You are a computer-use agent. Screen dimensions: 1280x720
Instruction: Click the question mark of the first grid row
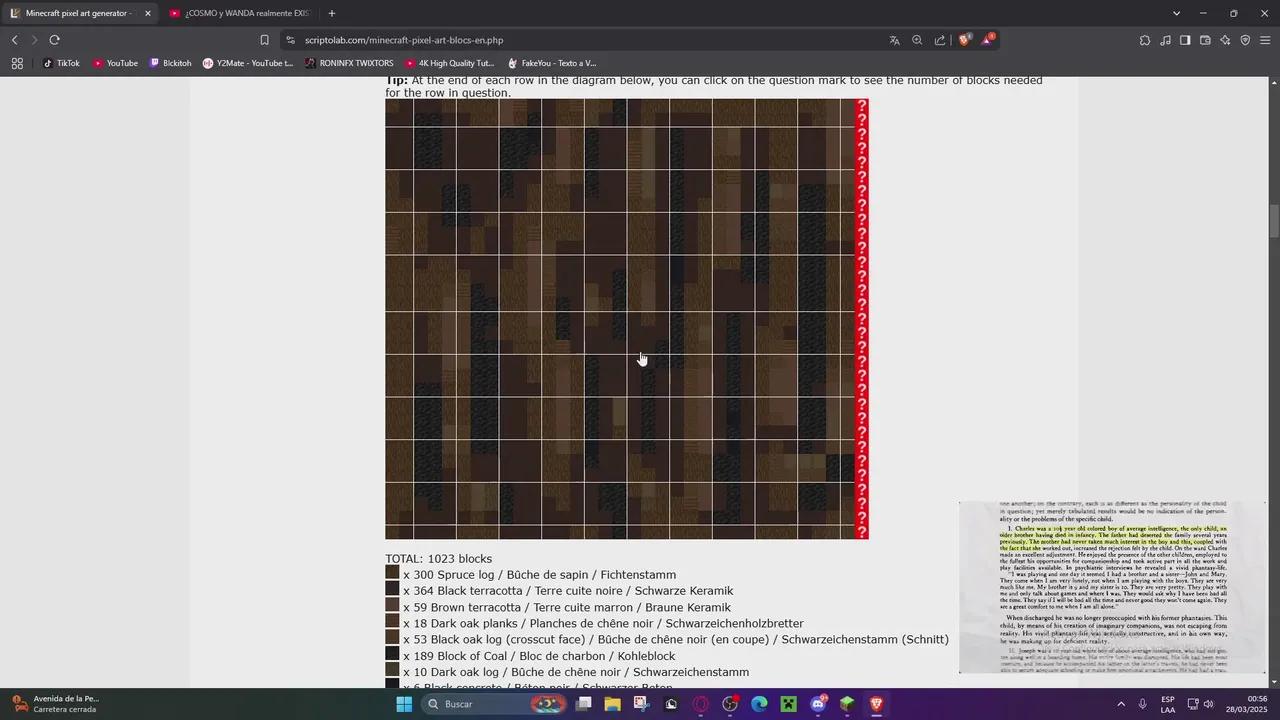(x=862, y=105)
